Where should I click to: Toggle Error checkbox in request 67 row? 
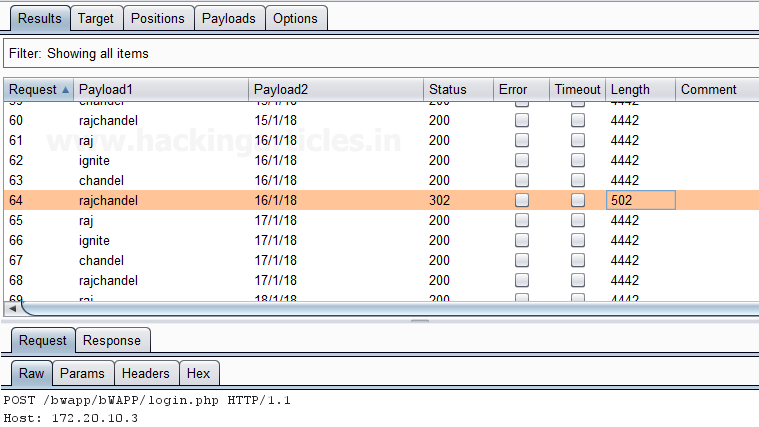[x=522, y=260]
